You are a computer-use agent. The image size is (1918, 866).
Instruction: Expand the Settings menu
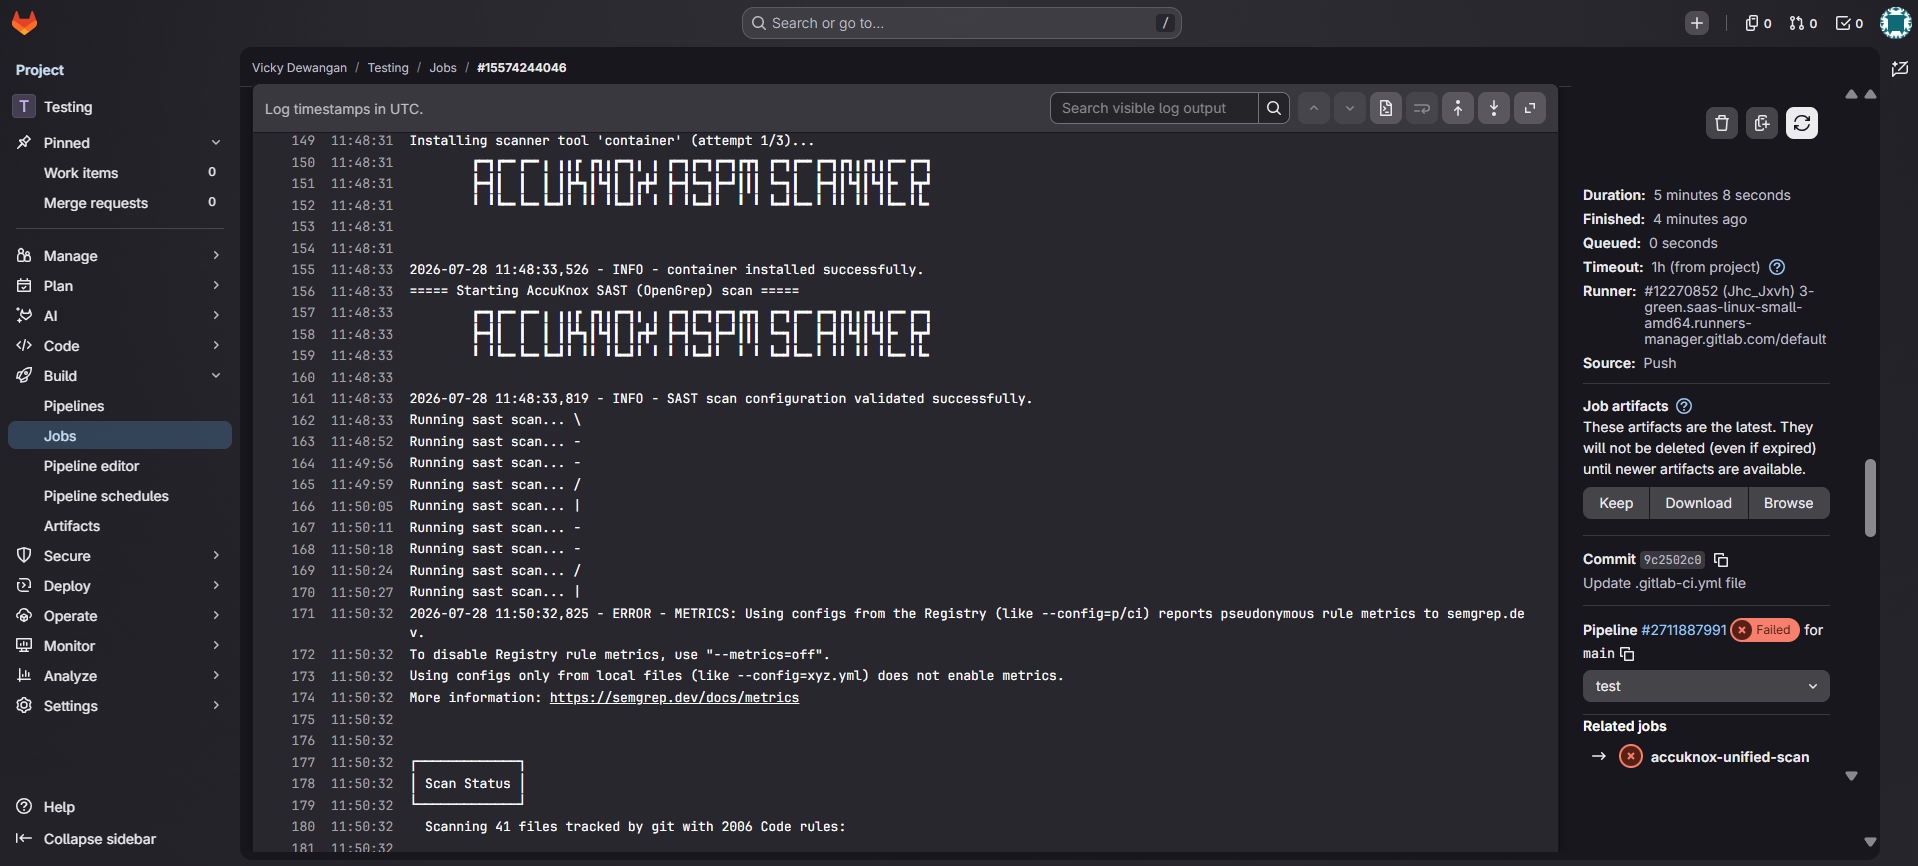coord(120,706)
